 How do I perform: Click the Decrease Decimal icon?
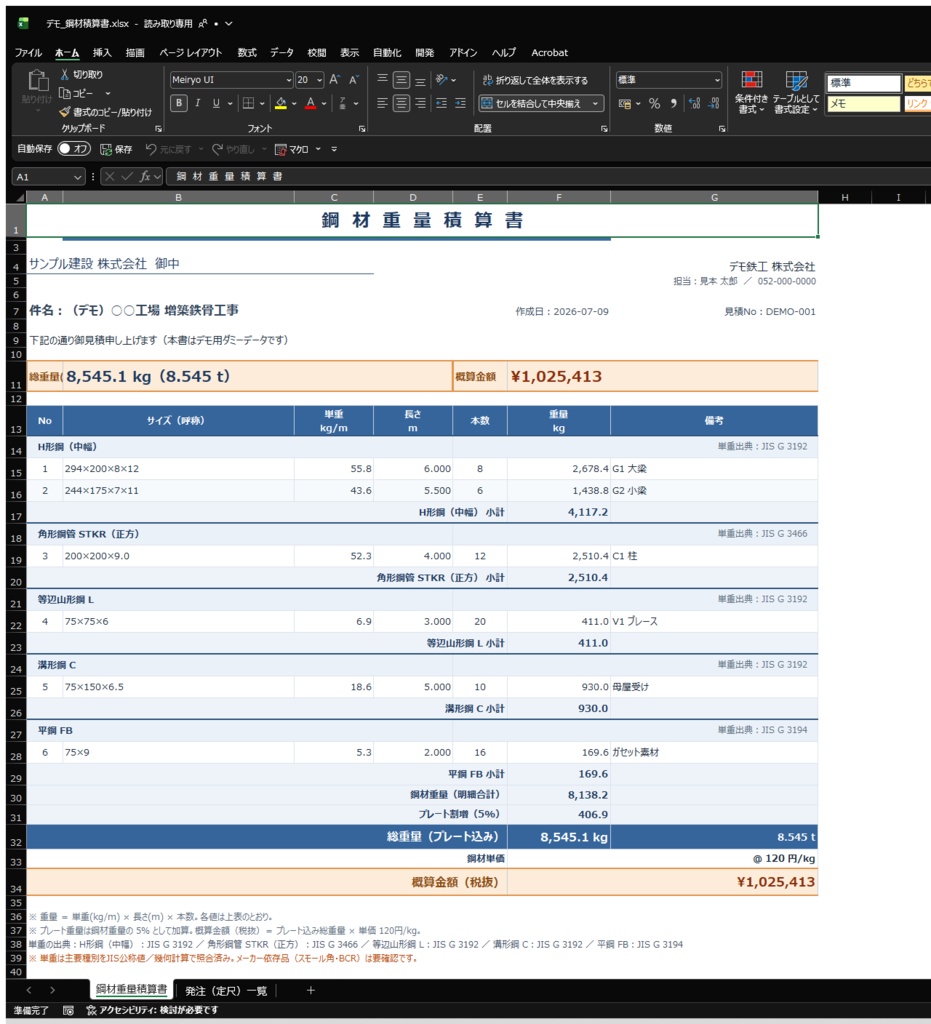[714, 103]
